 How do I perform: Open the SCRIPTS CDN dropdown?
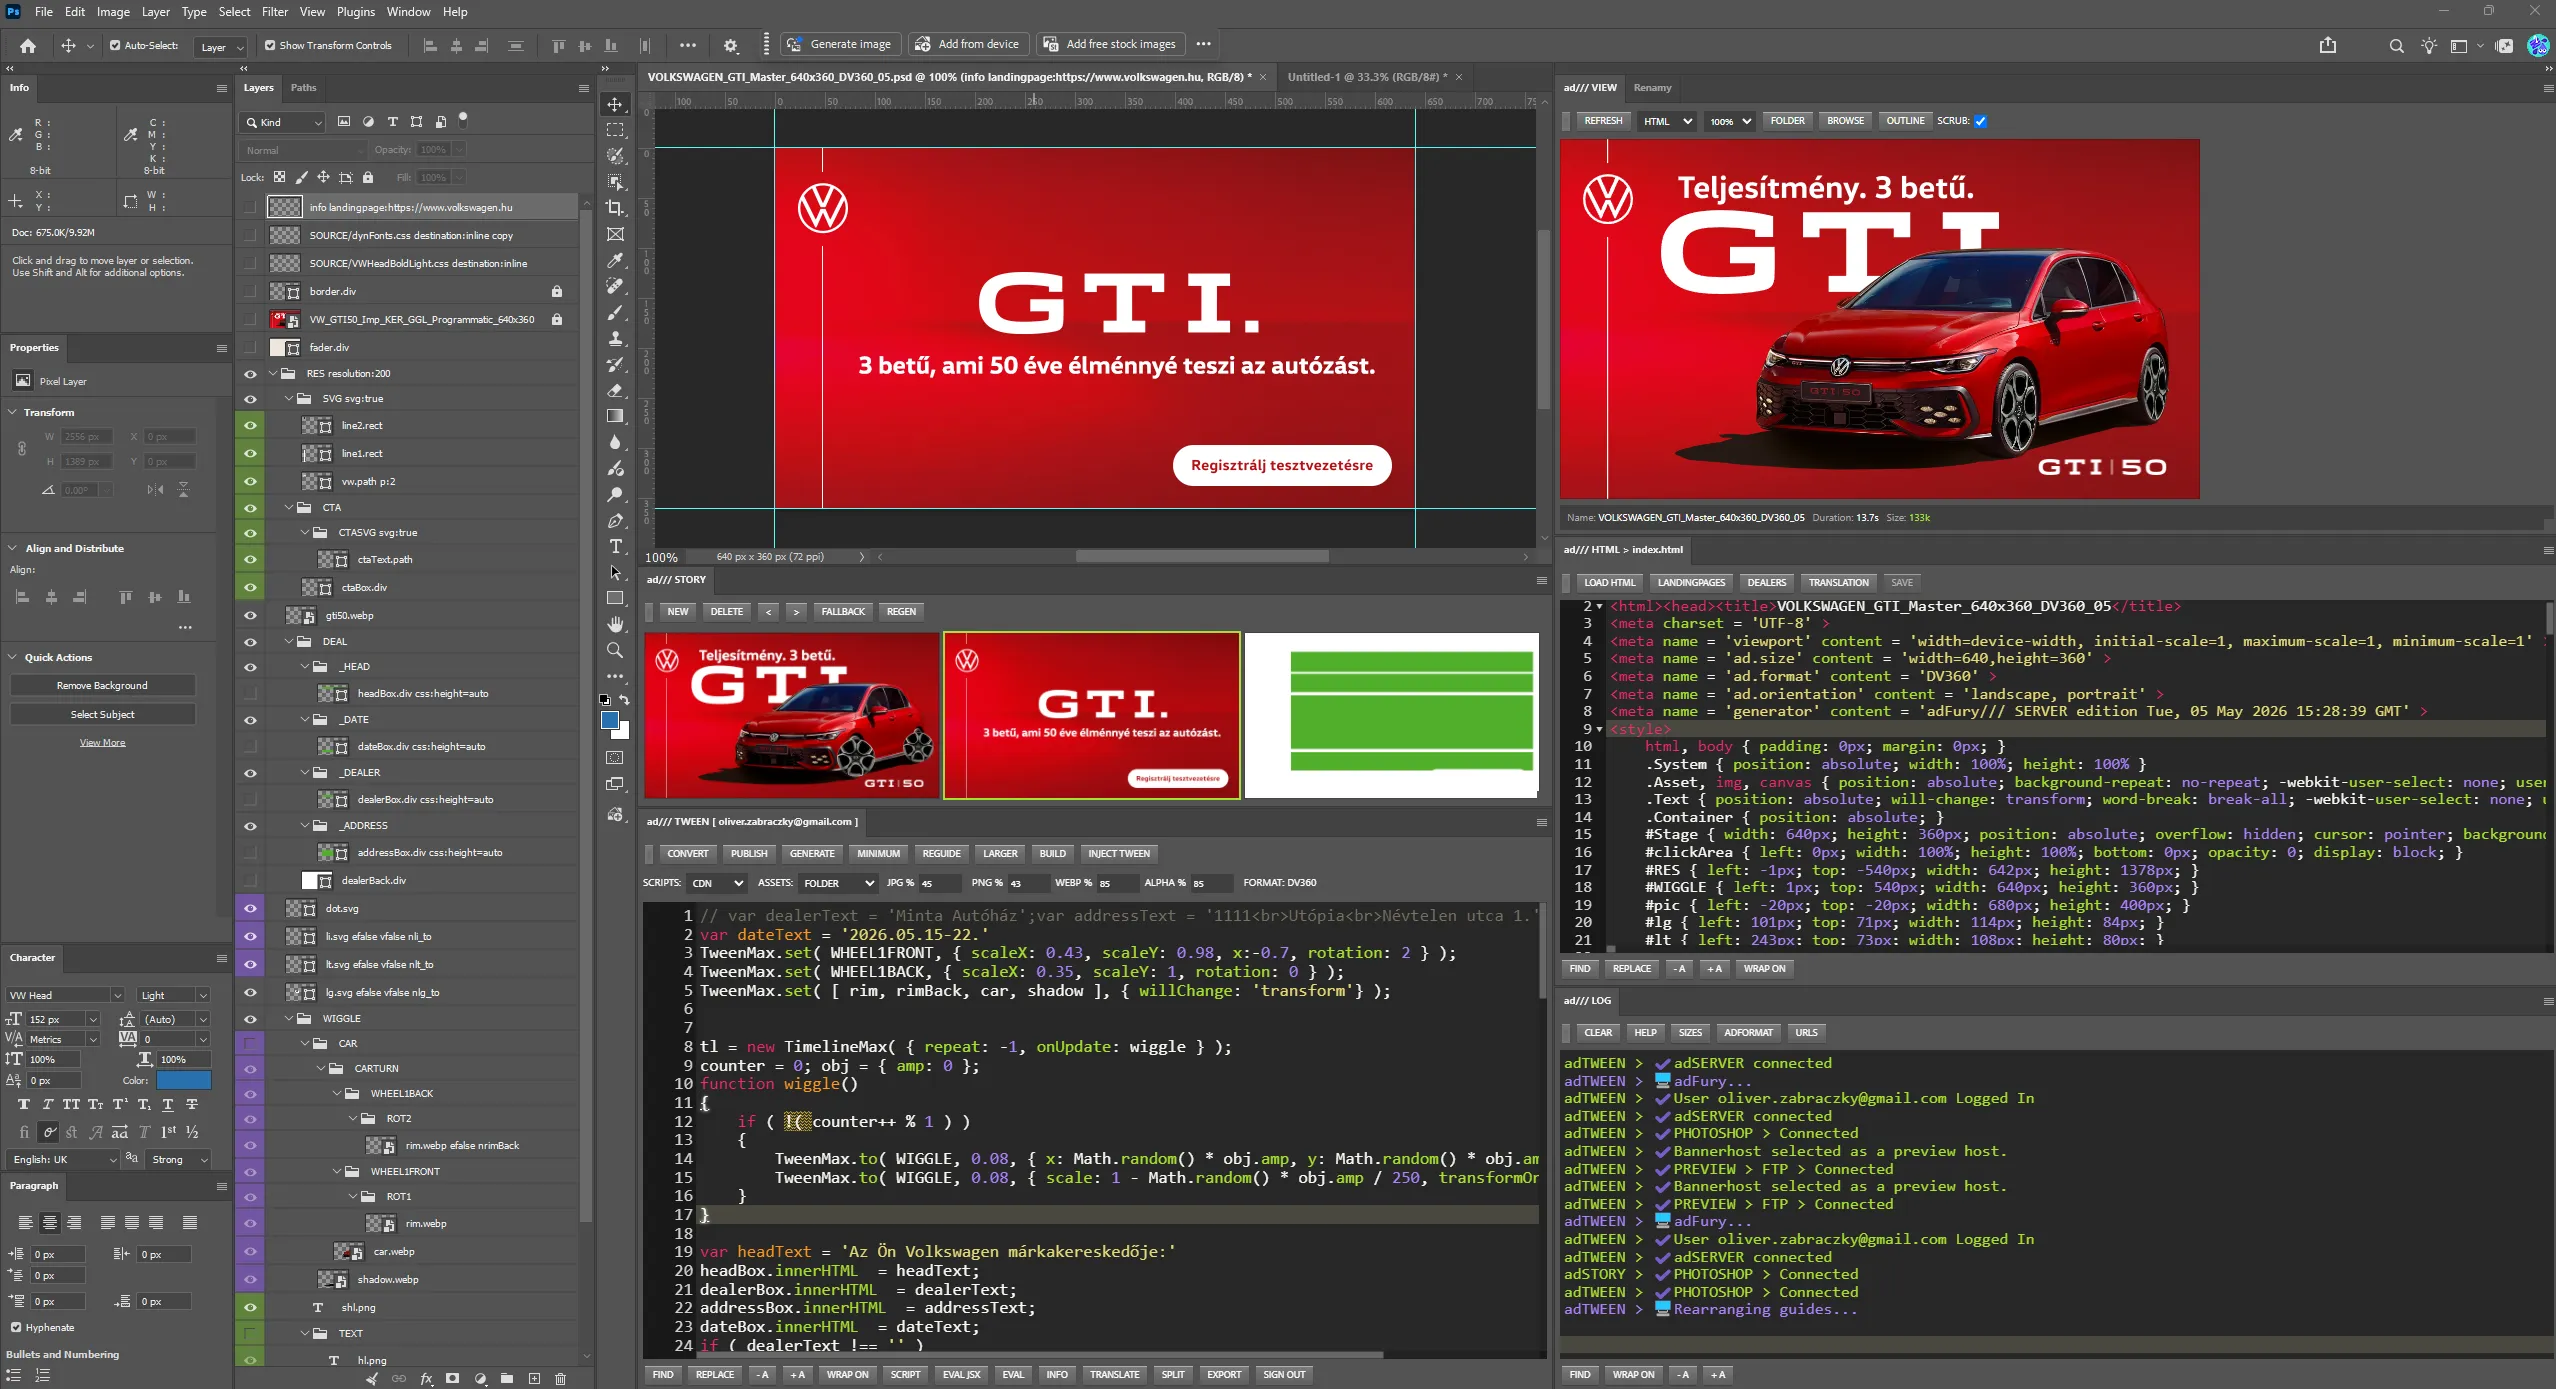[x=717, y=883]
